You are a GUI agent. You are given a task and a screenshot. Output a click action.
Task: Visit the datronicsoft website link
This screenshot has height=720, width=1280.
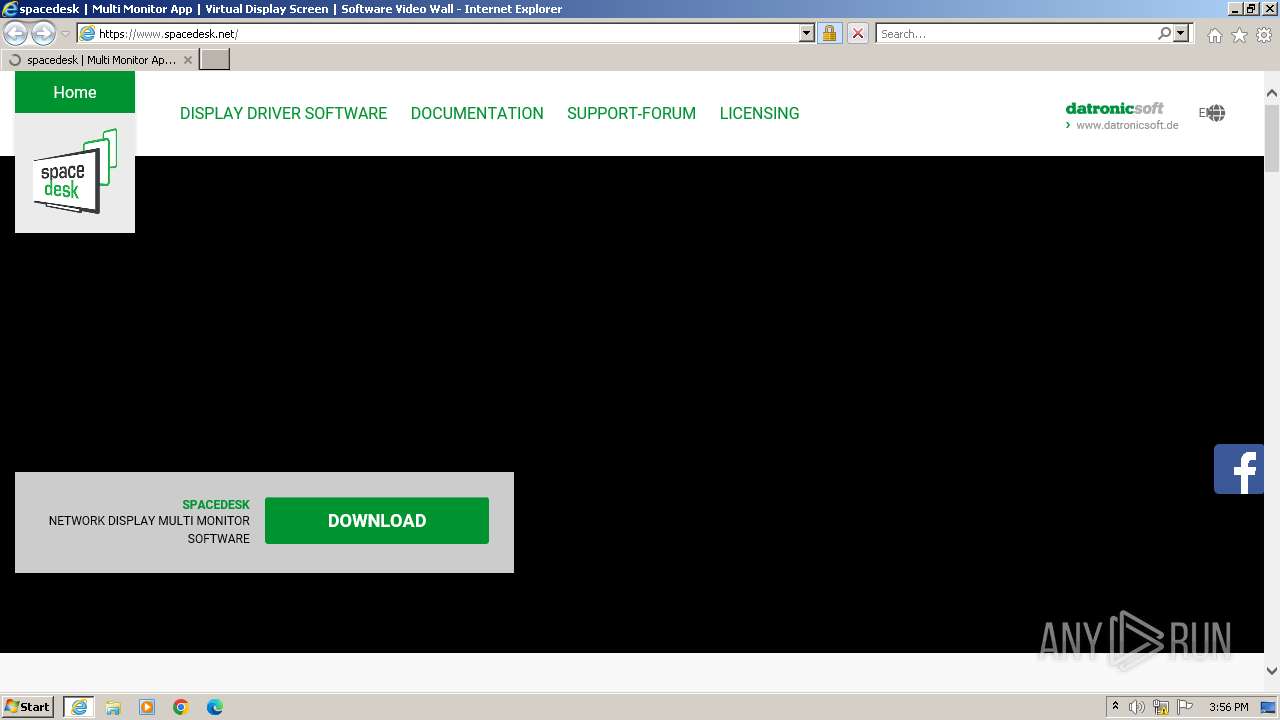[x=1122, y=116]
